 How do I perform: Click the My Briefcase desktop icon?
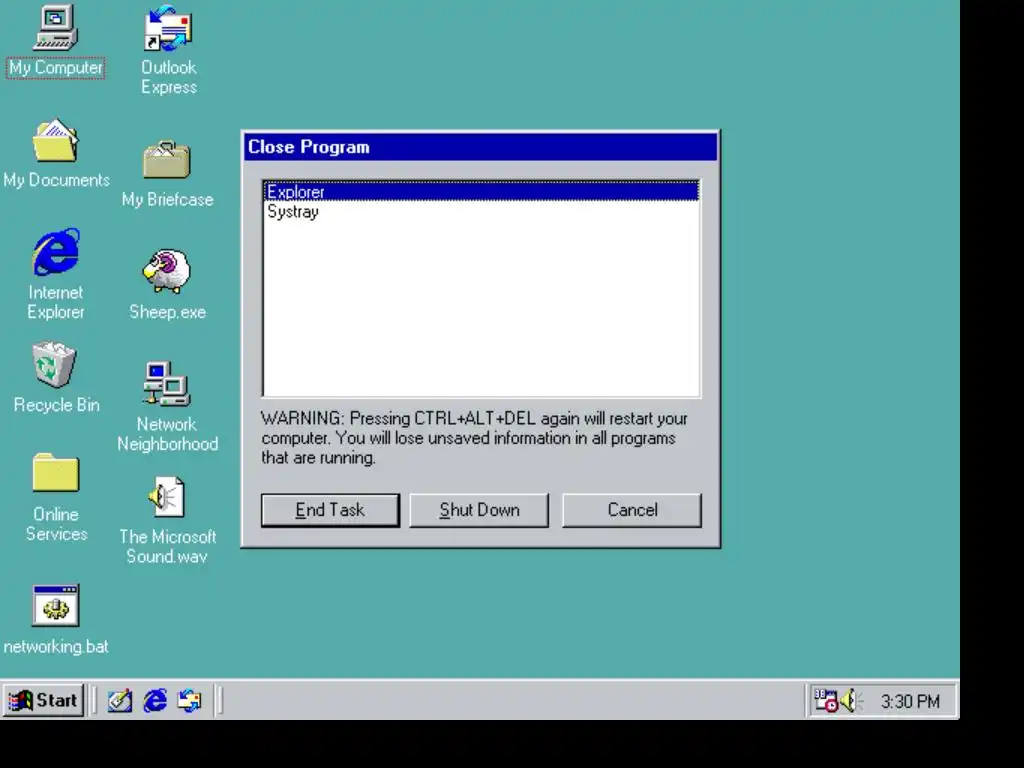tap(167, 160)
